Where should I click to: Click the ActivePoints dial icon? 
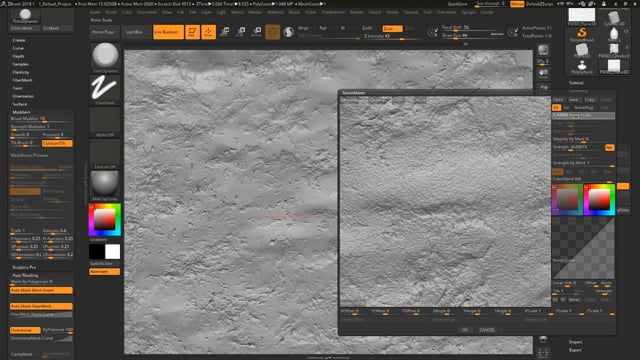[513, 32]
